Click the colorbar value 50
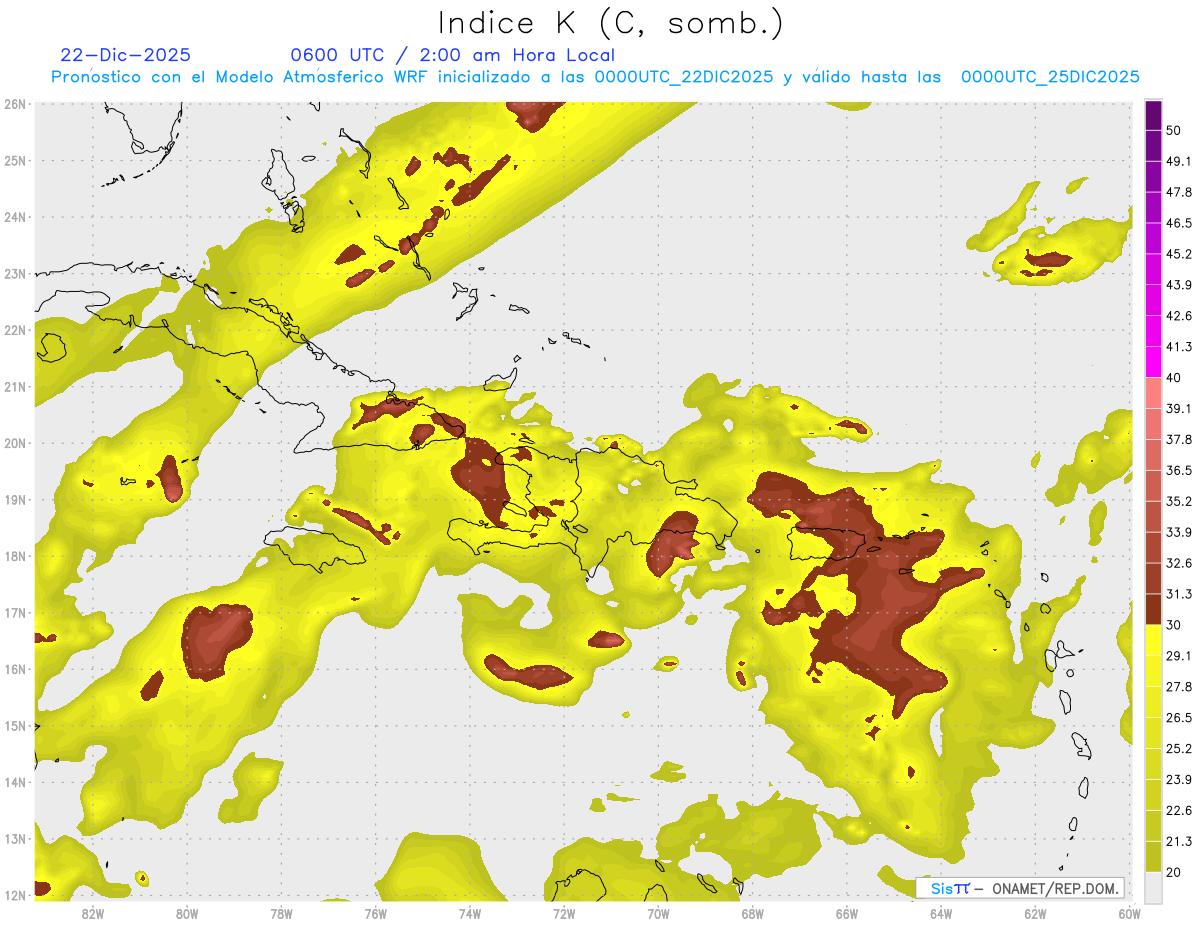 pos(1175,130)
